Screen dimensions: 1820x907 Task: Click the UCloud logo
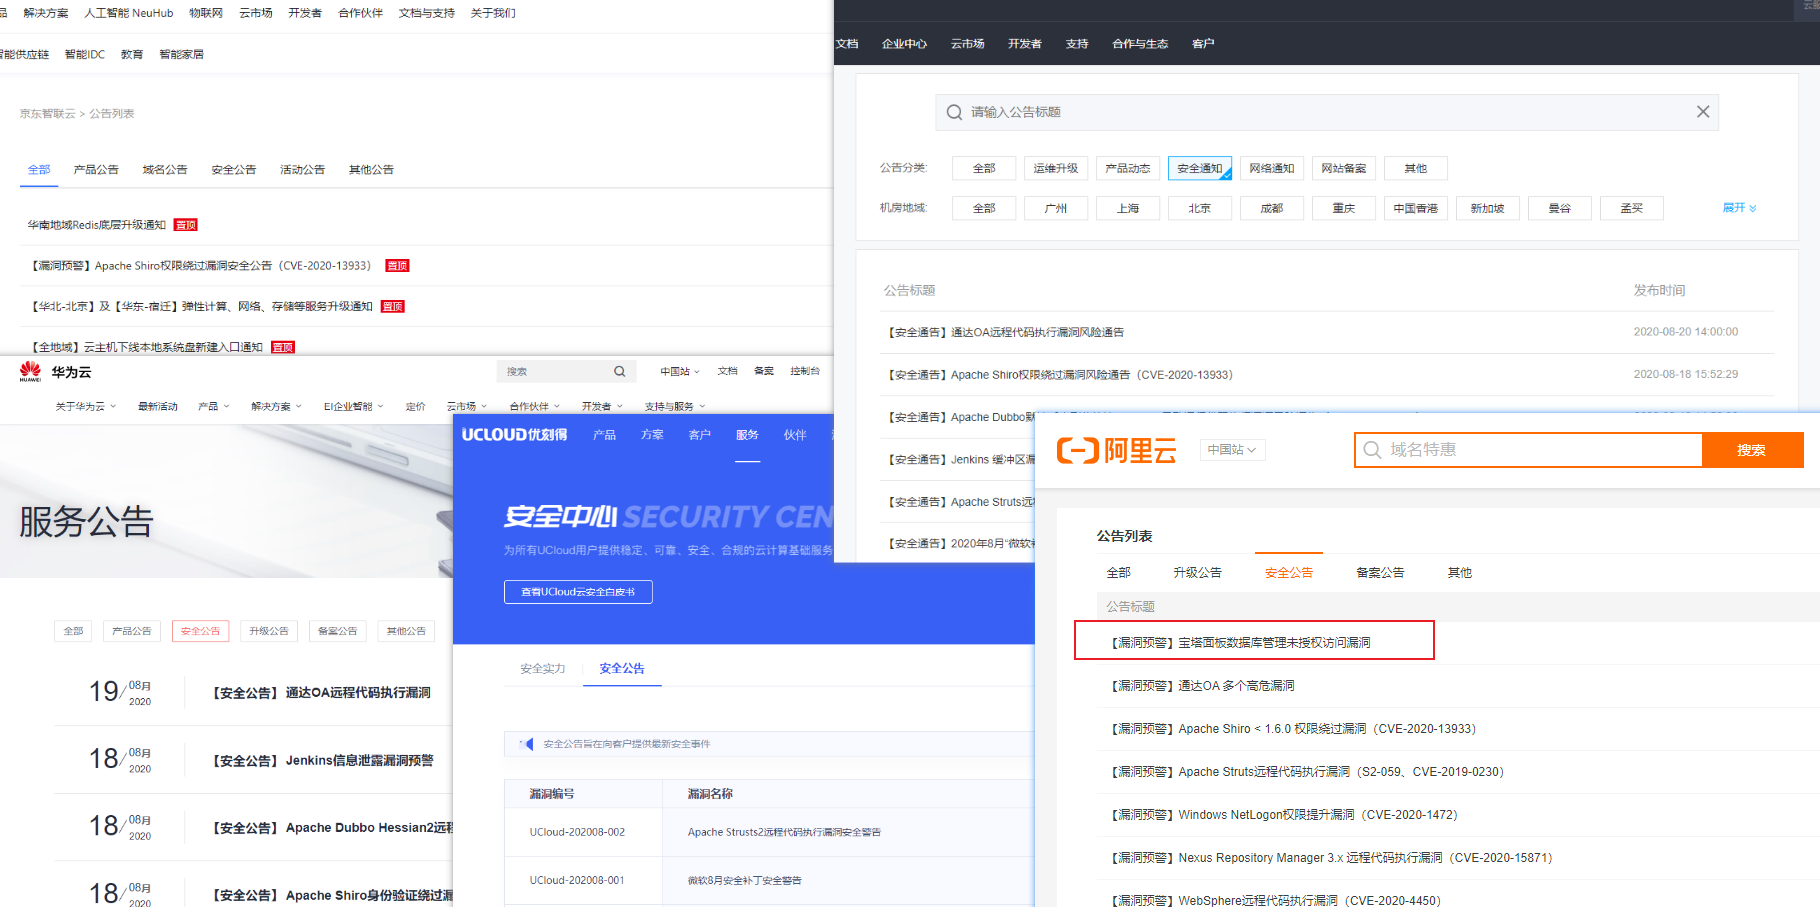tap(514, 435)
